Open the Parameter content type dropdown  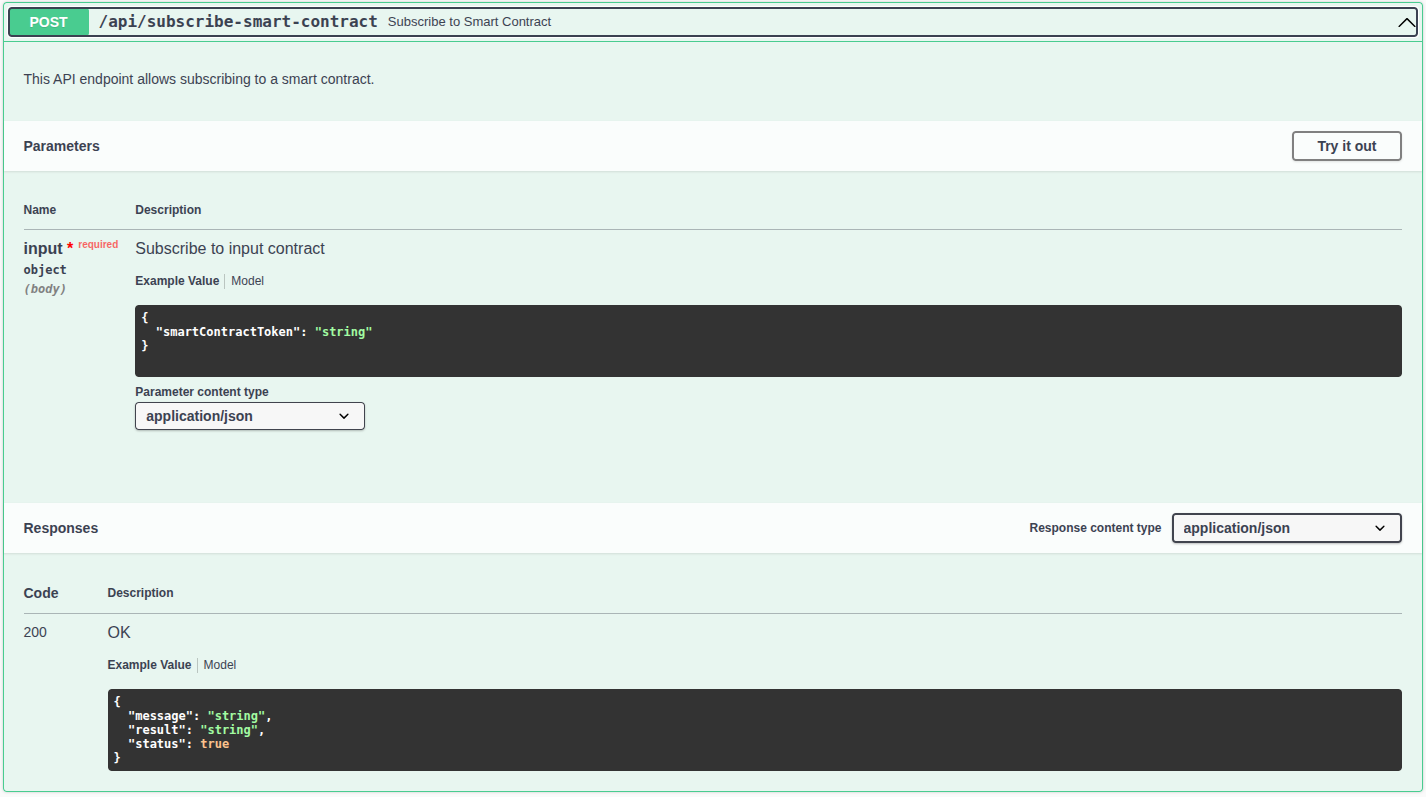(250, 416)
